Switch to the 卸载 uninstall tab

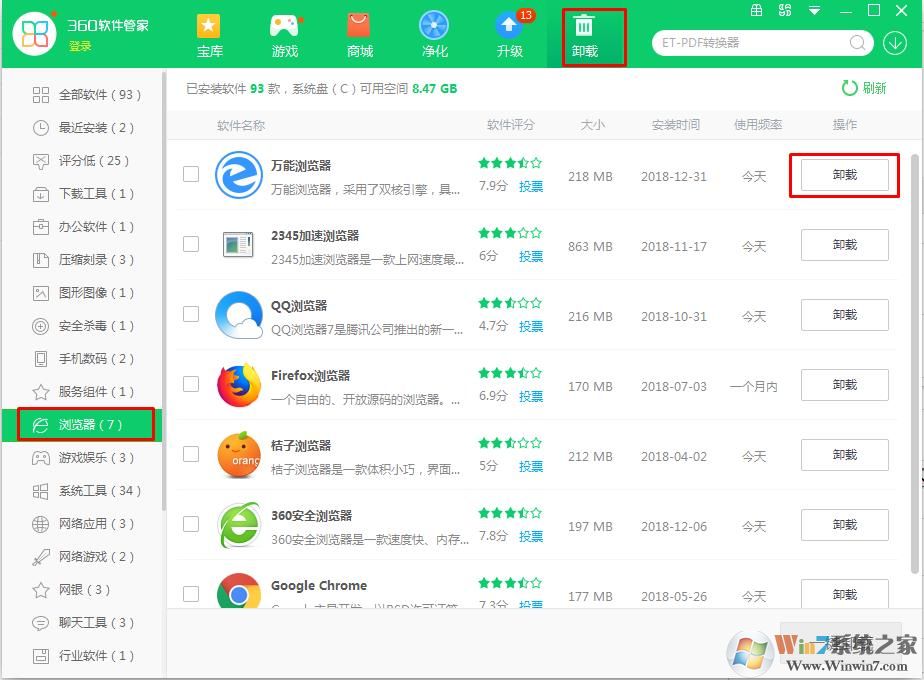pos(585,37)
